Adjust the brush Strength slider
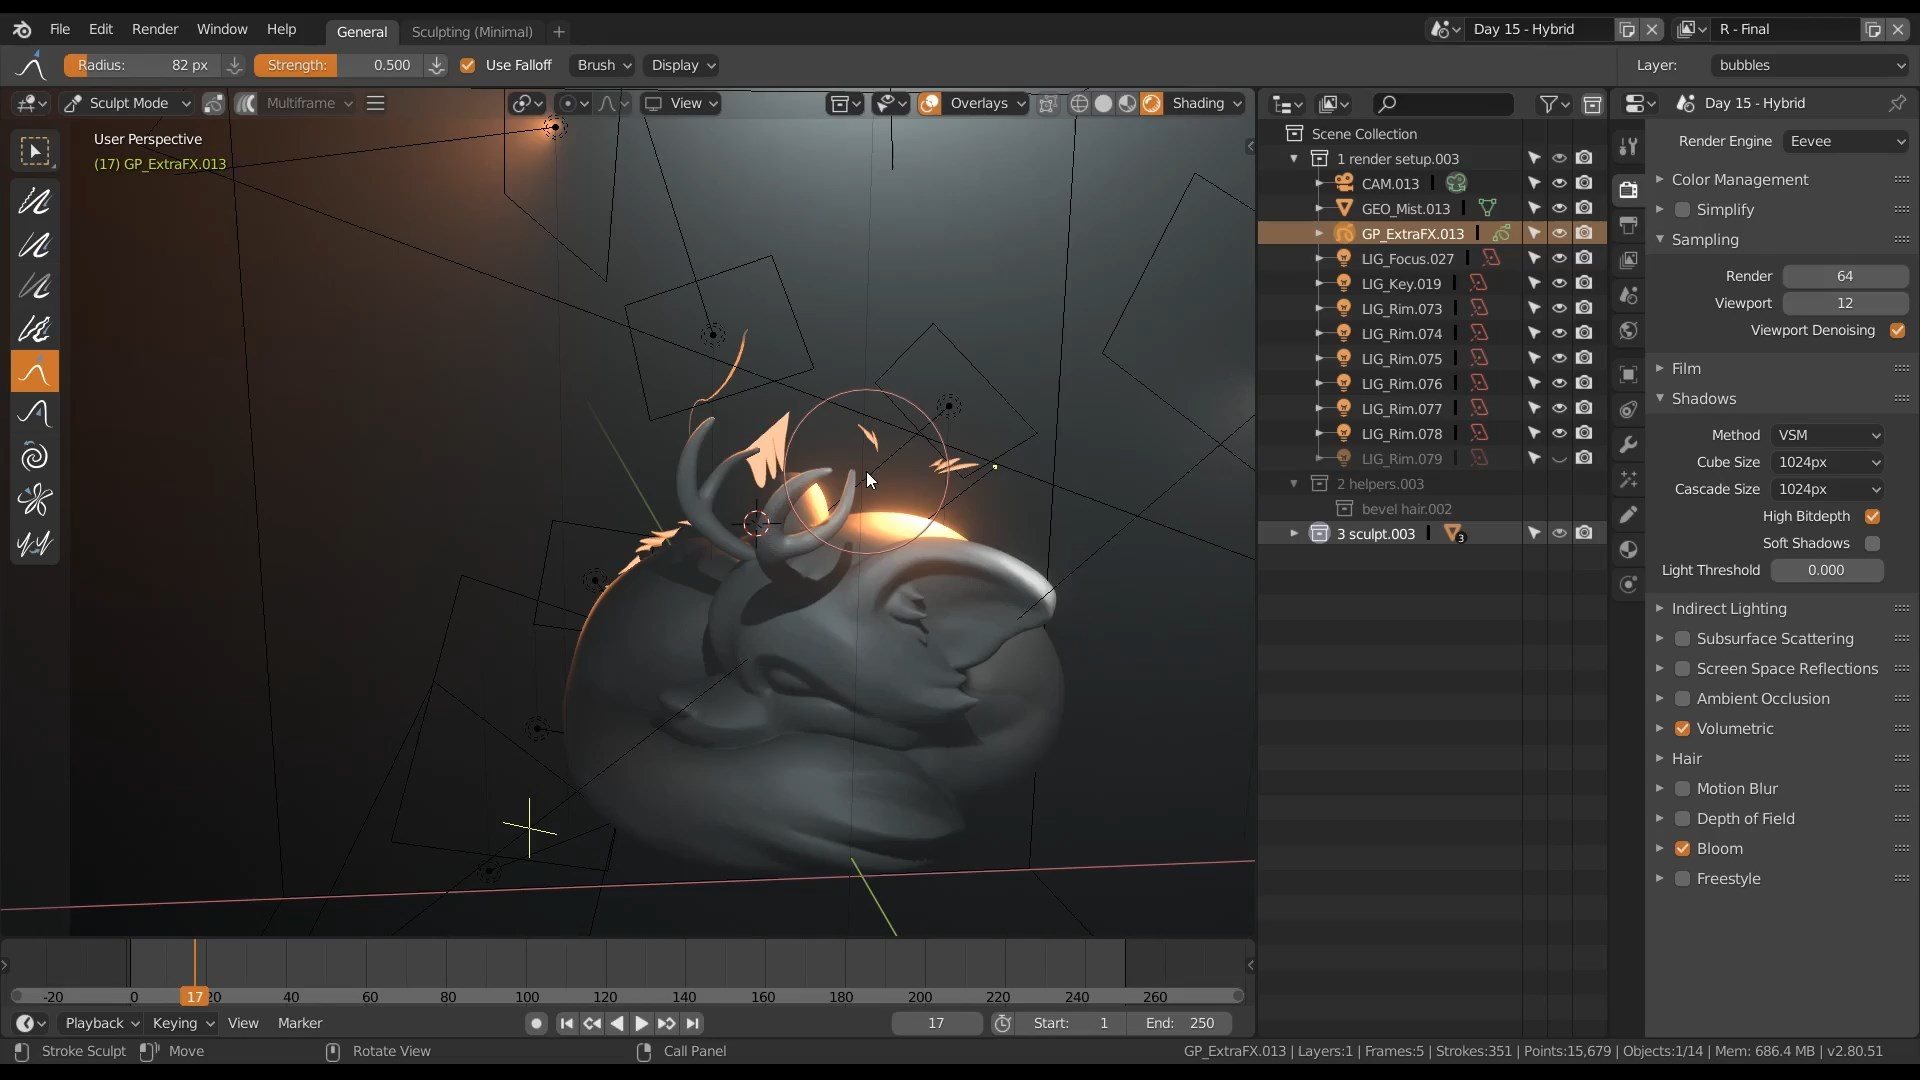 point(339,65)
